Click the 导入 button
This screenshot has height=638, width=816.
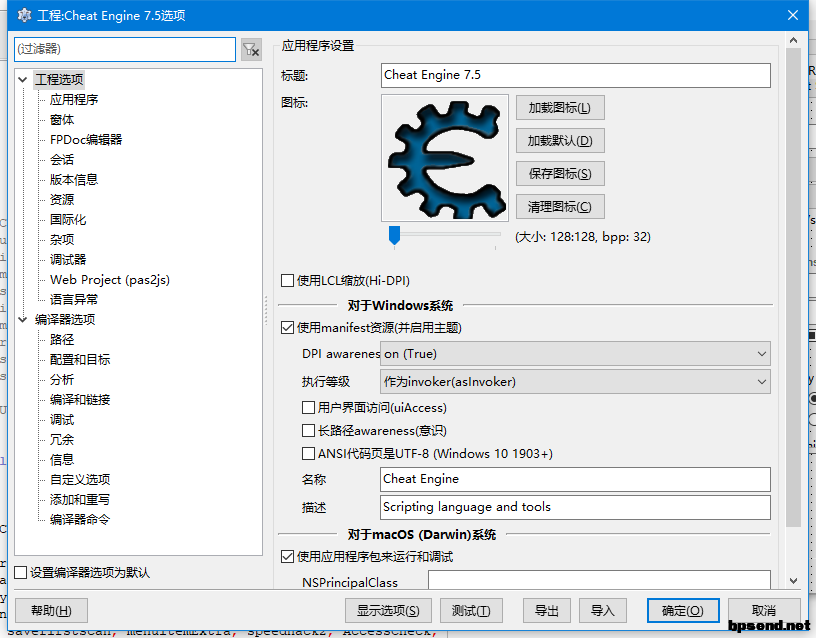coord(603,610)
